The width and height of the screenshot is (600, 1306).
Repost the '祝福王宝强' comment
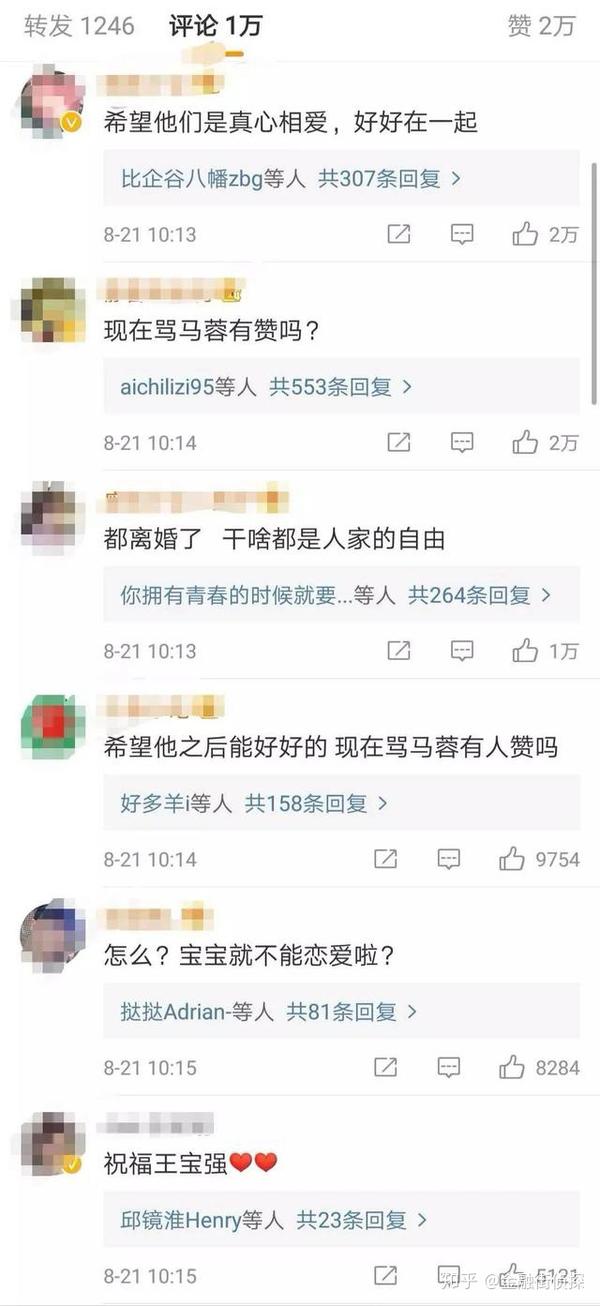(x=385, y=1275)
